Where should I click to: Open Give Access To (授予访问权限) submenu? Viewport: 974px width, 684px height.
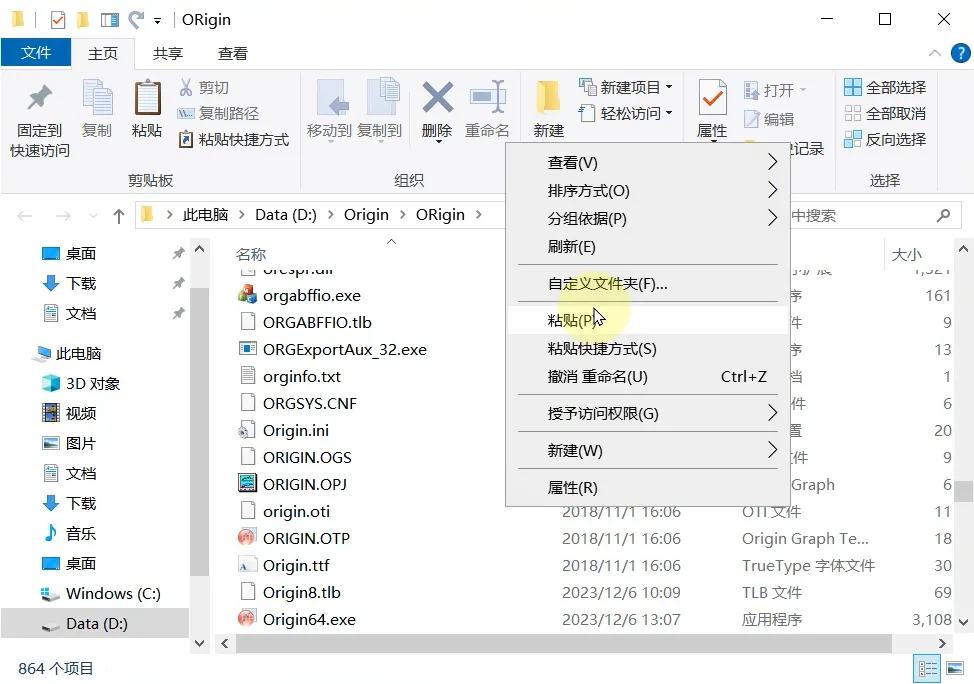tap(648, 414)
